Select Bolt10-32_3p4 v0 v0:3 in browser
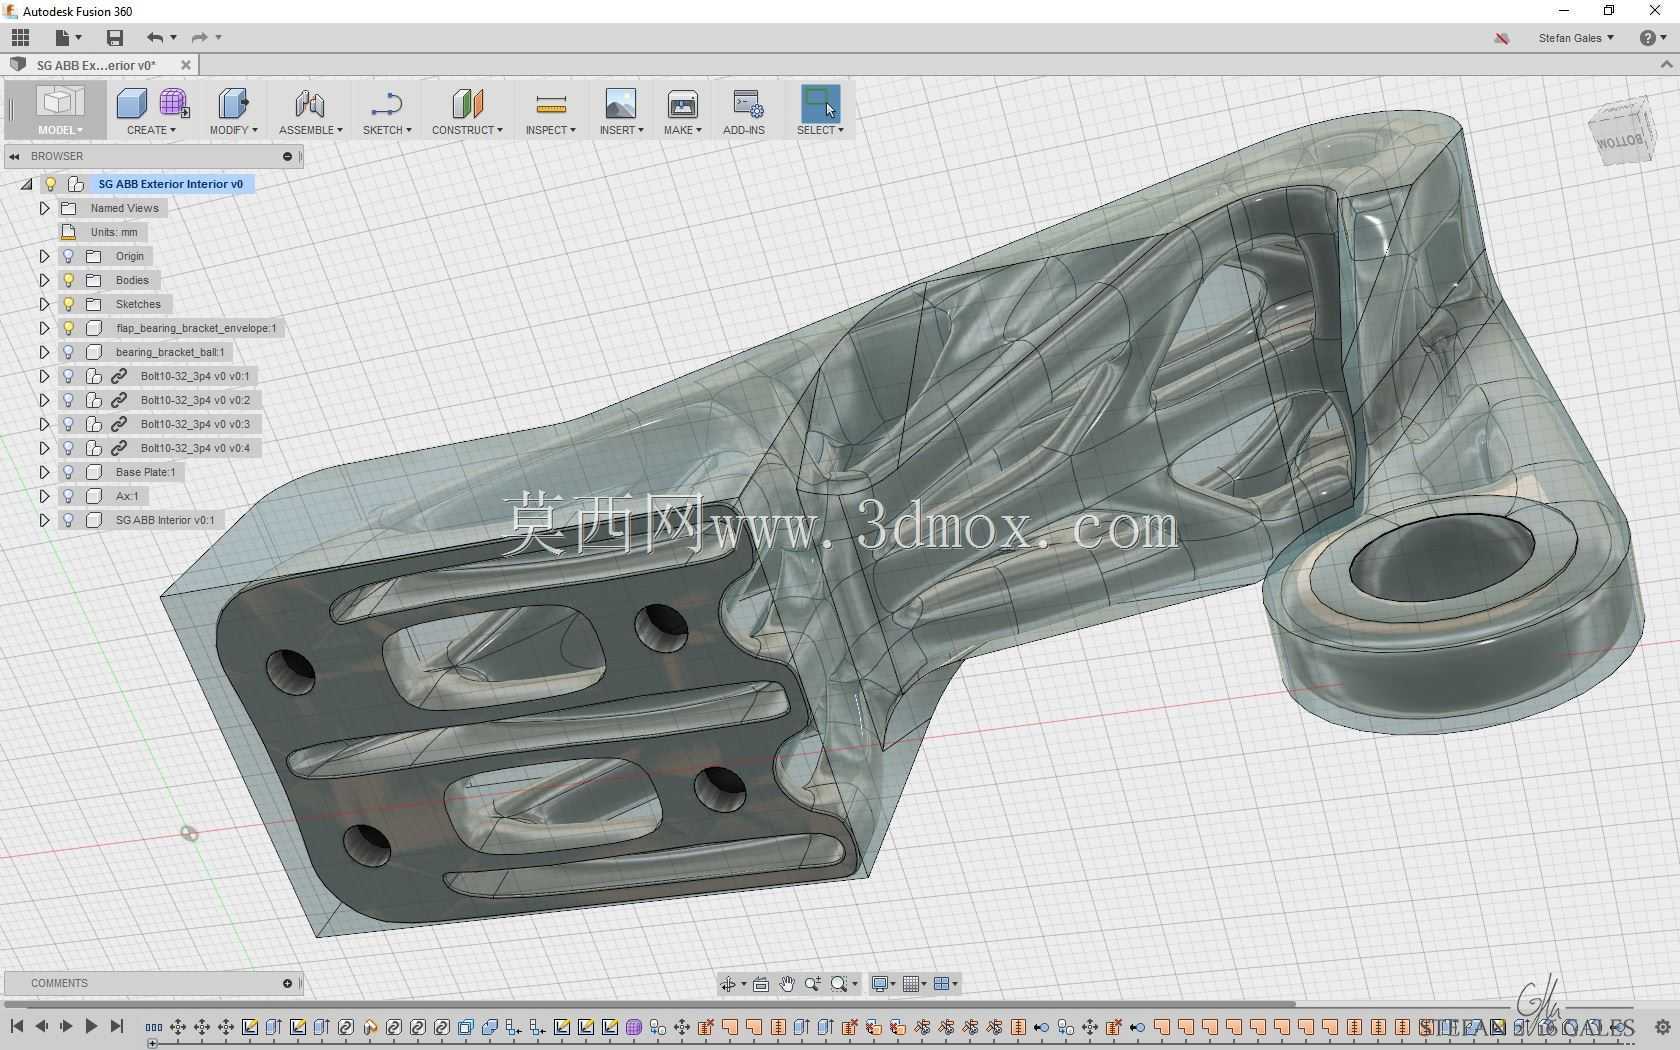This screenshot has width=1680, height=1050. tap(195, 424)
